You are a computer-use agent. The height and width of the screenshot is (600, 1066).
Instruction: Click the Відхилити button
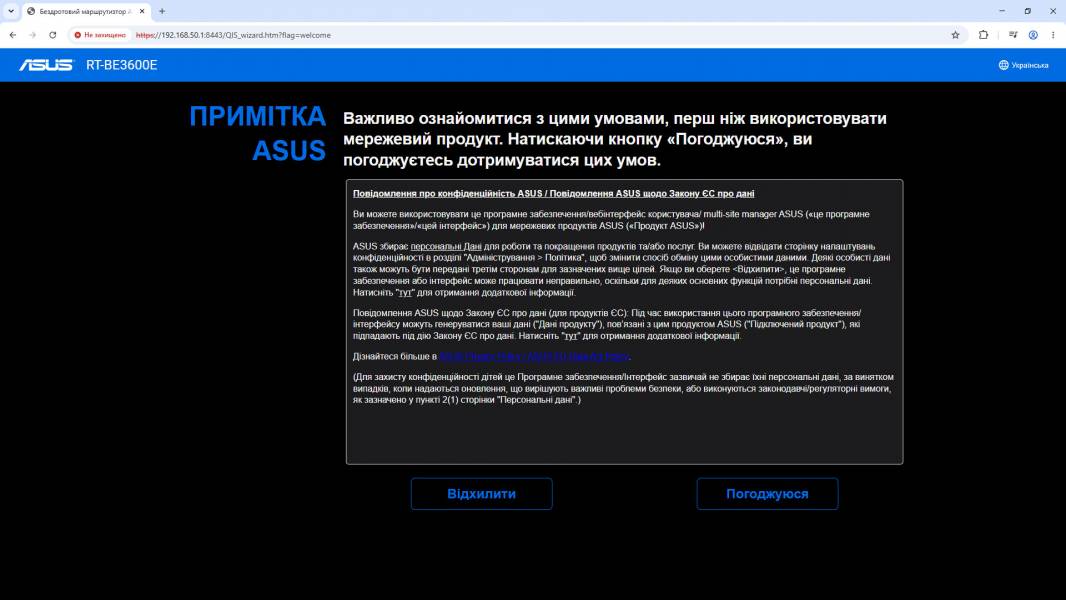pos(481,494)
